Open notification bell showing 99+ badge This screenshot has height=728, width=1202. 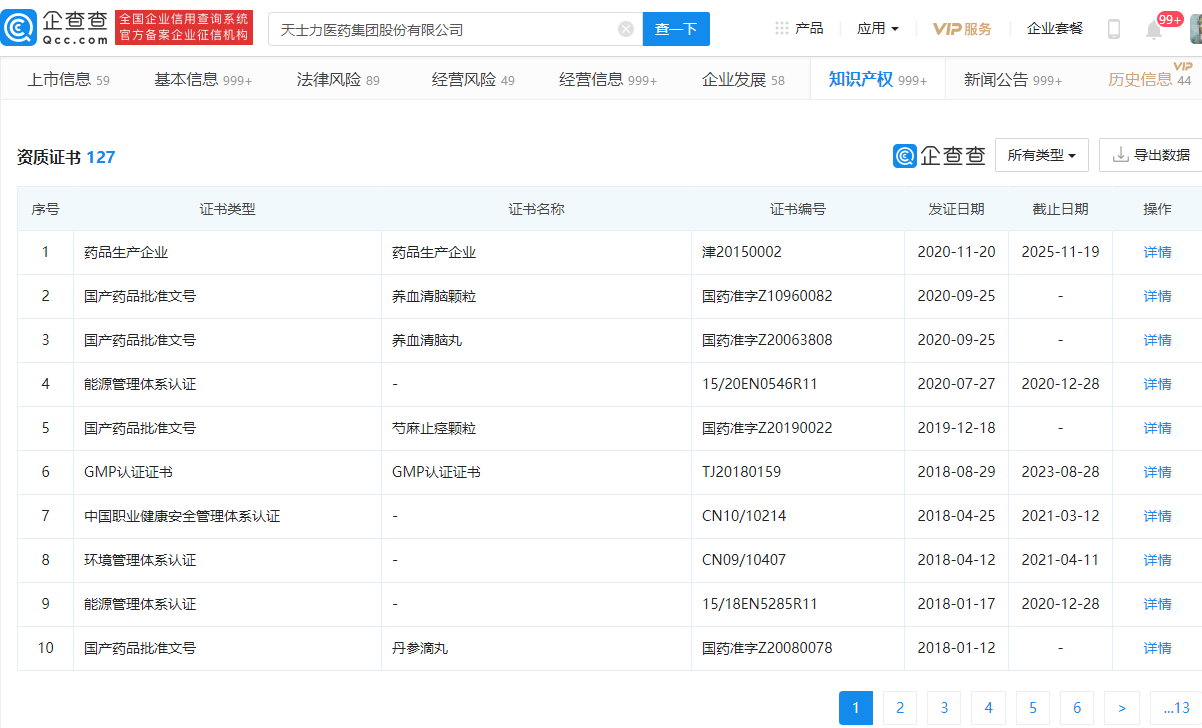1152,29
